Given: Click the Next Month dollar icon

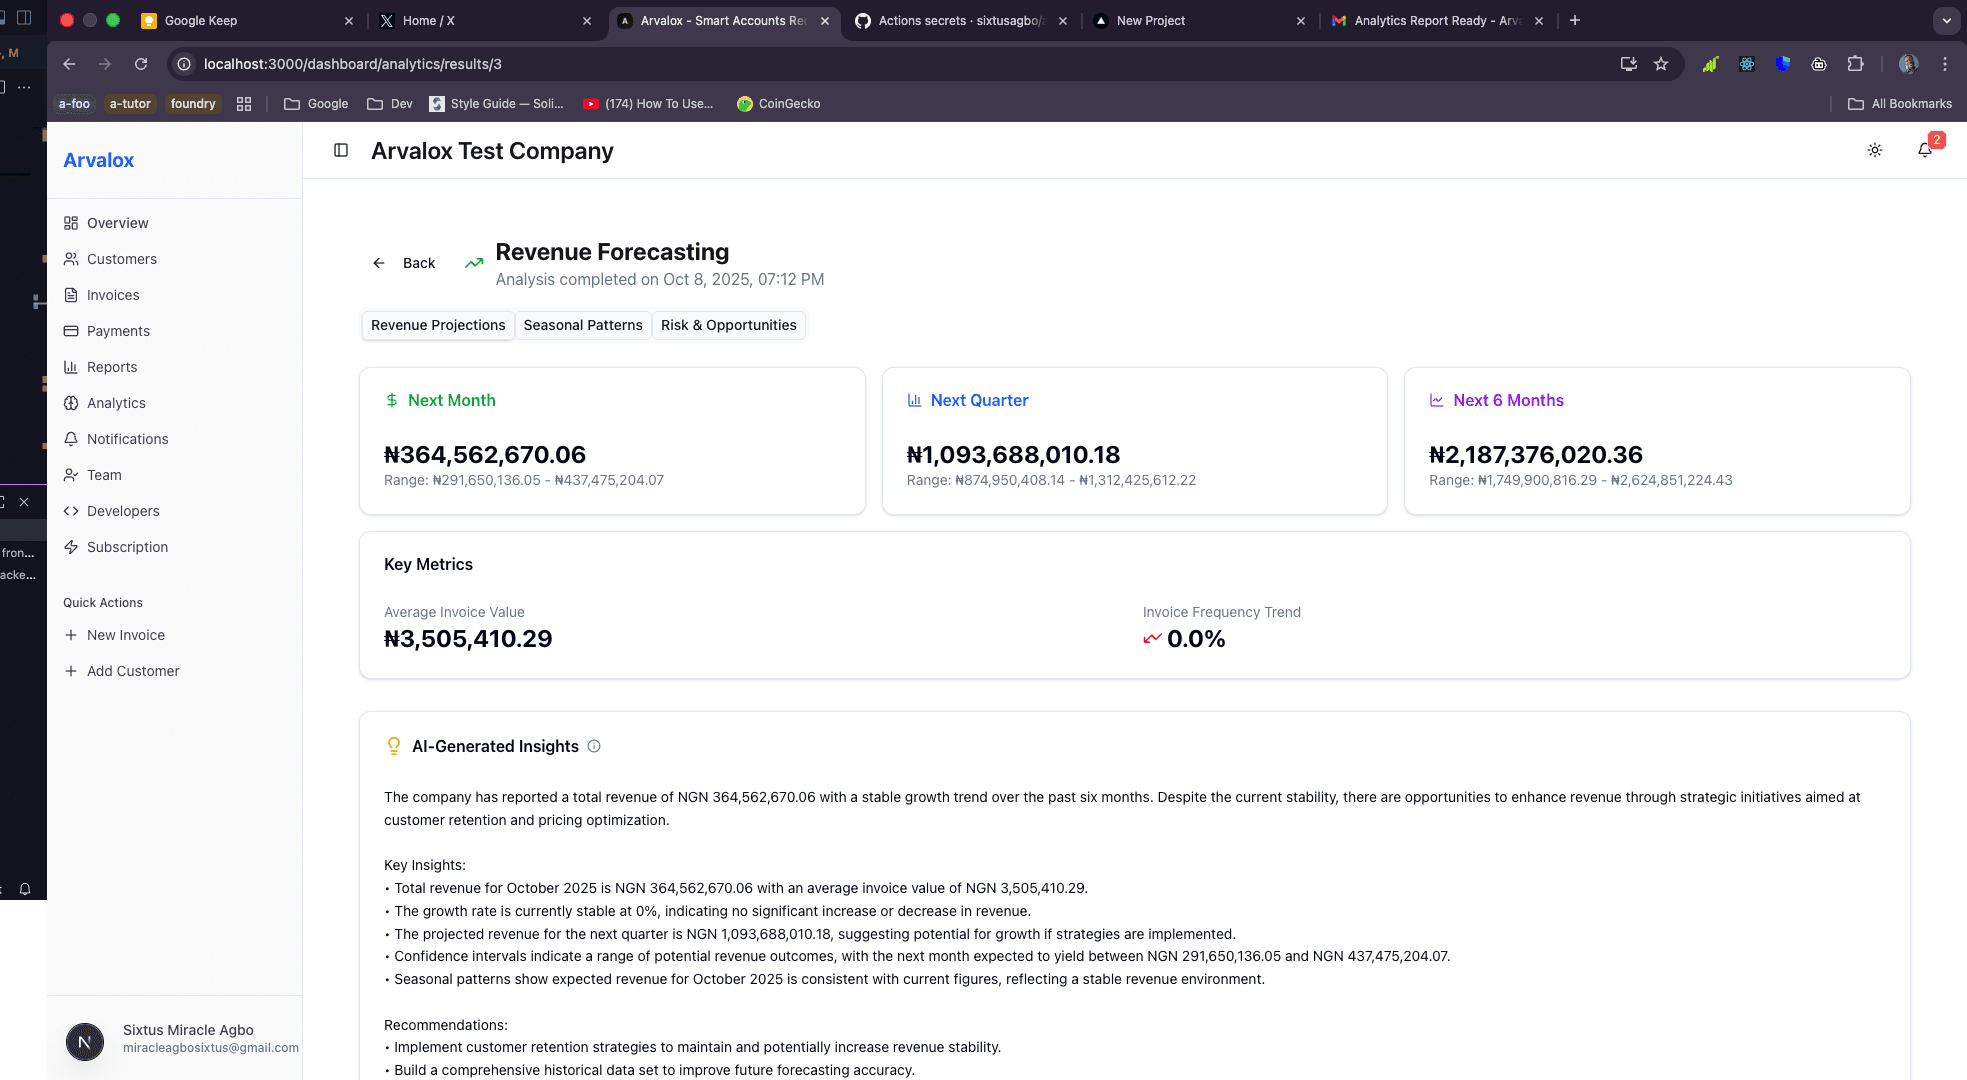Looking at the screenshot, I should coord(392,400).
